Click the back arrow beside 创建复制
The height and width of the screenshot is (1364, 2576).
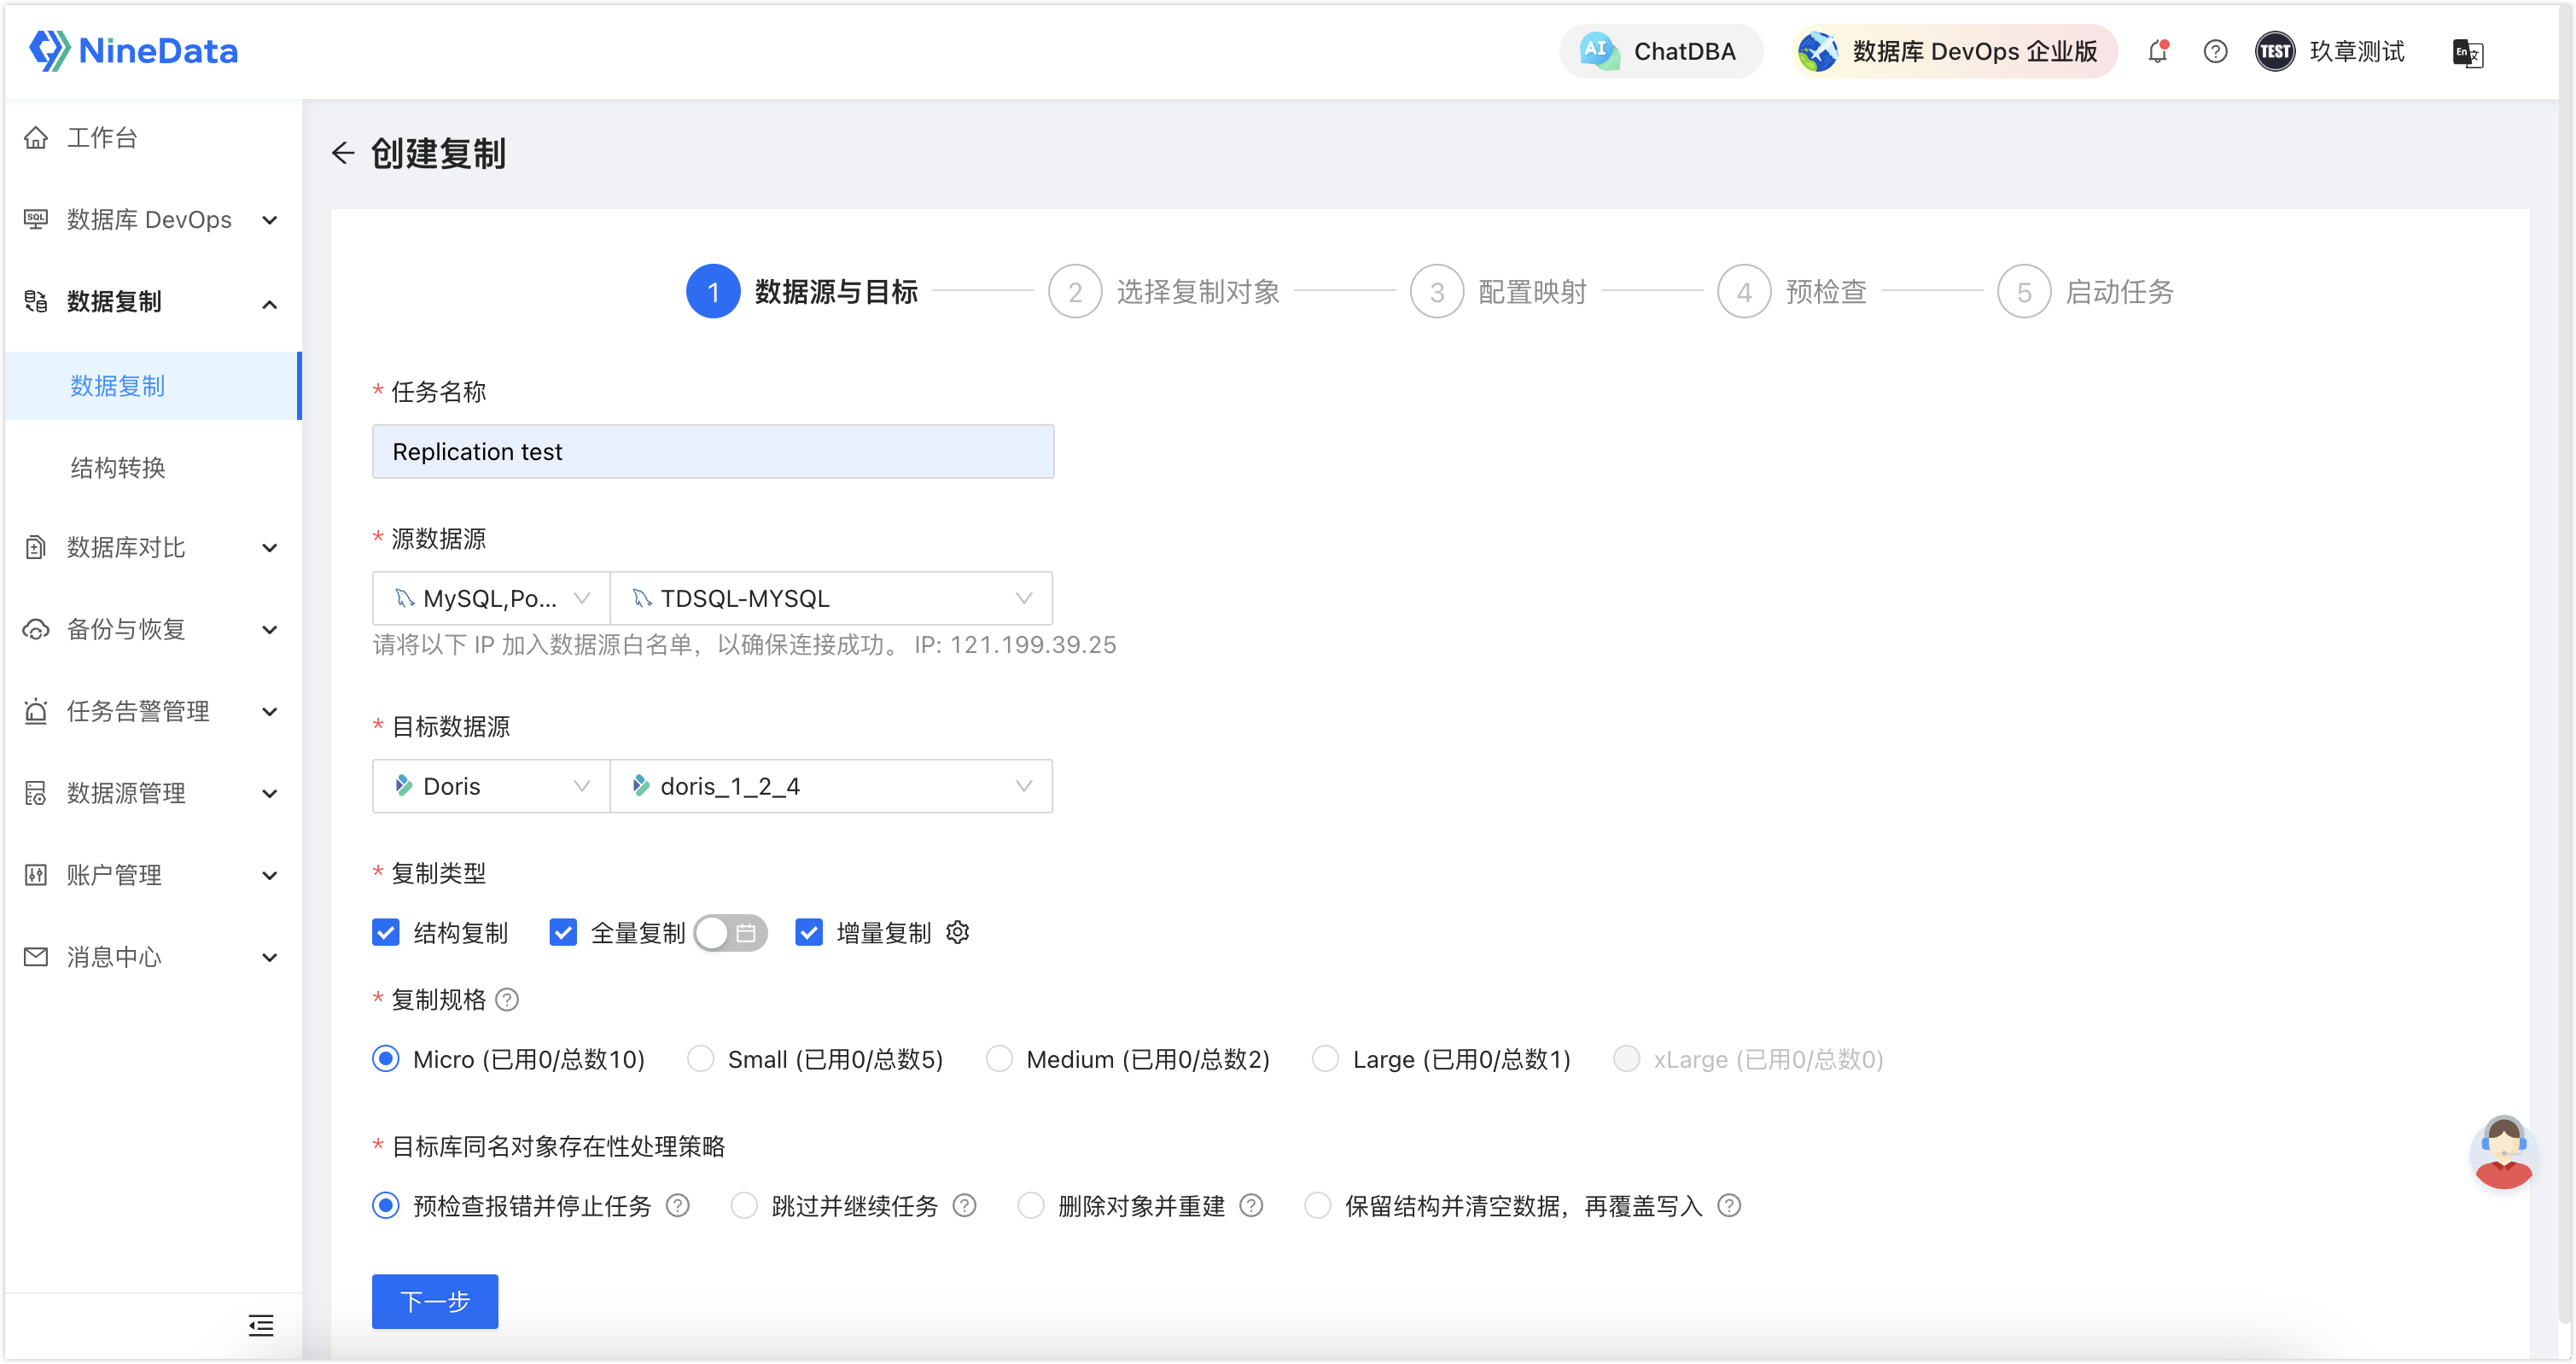click(343, 153)
